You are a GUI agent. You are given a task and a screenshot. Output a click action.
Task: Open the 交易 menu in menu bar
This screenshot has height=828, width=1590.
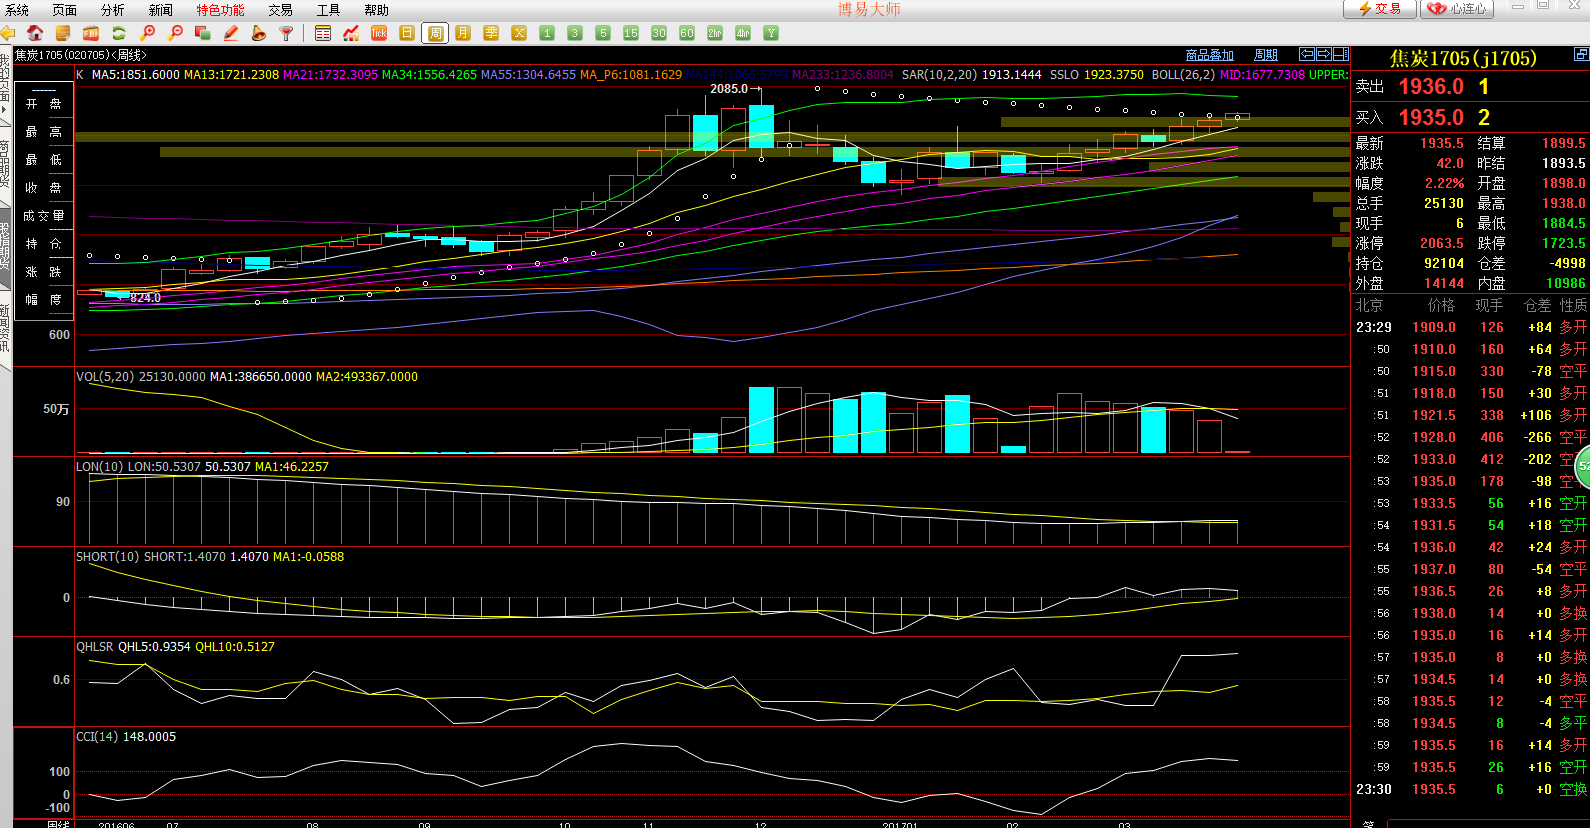point(281,10)
